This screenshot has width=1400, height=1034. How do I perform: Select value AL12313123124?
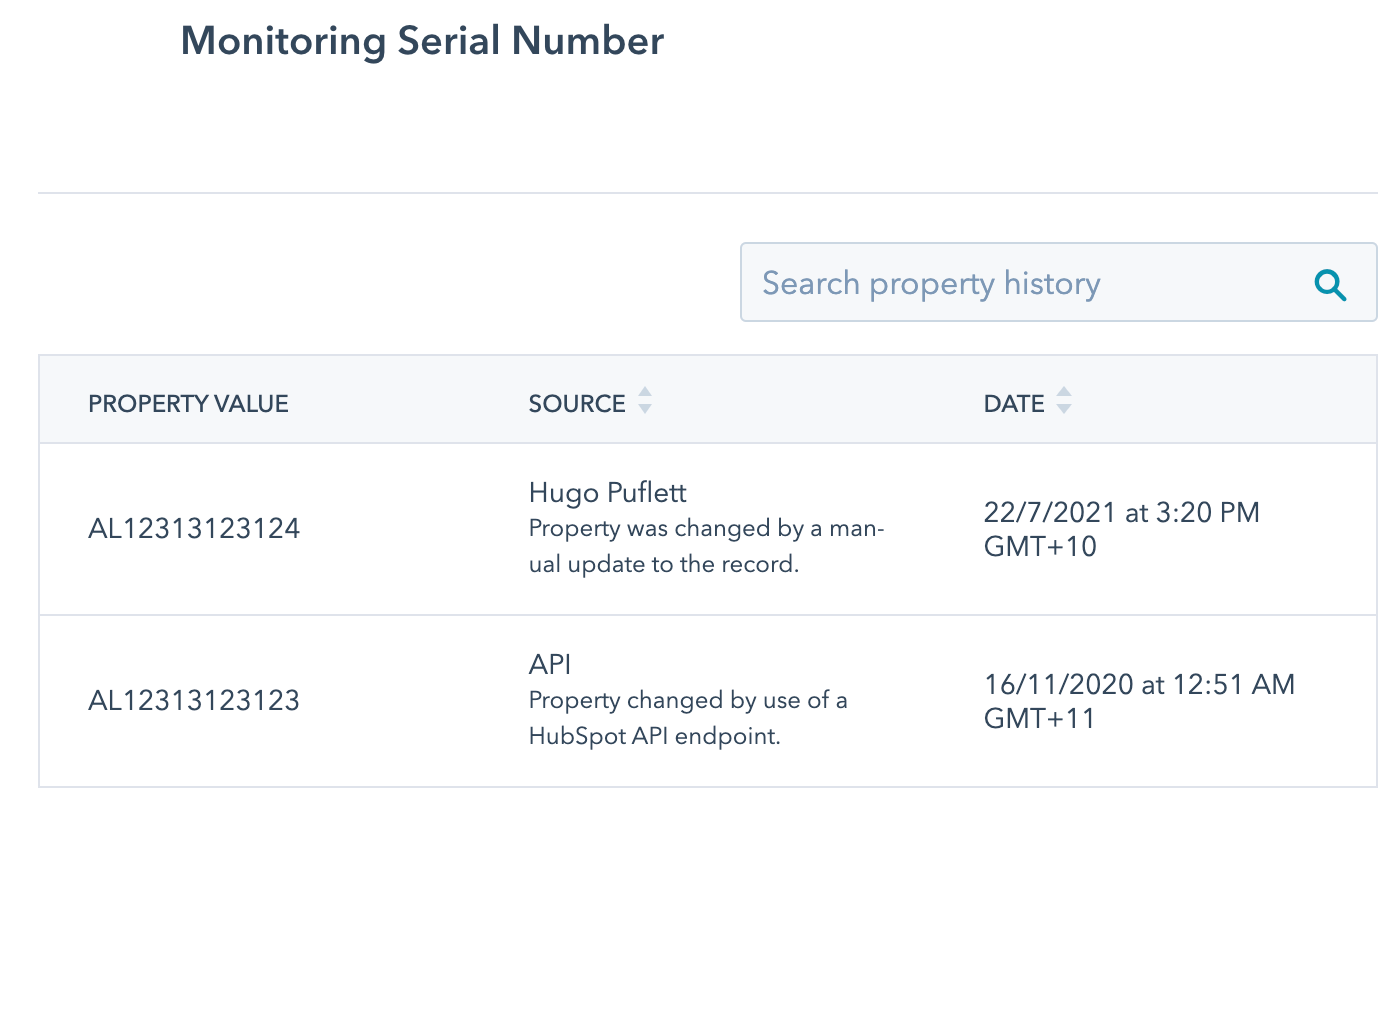(x=194, y=529)
